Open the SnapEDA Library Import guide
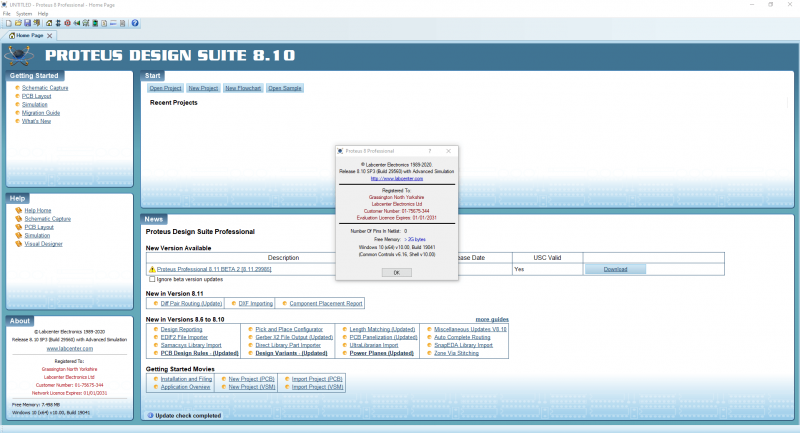 (x=463, y=345)
